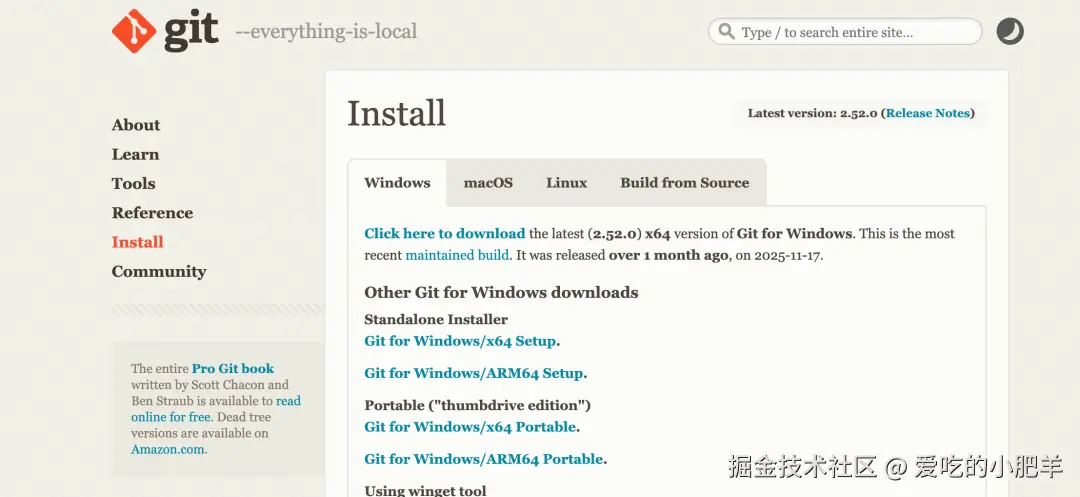
Task: Open the Pro Git book link
Action: [233, 368]
